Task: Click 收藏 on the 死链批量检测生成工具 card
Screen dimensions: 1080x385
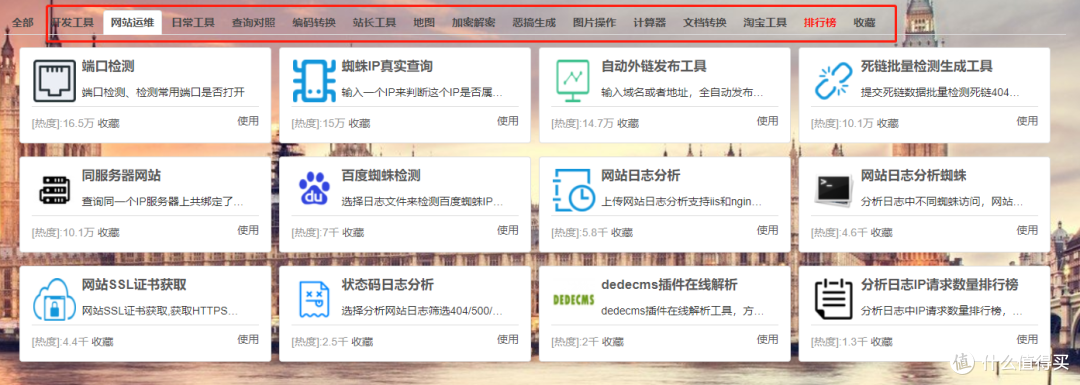Action: [x=888, y=123]
